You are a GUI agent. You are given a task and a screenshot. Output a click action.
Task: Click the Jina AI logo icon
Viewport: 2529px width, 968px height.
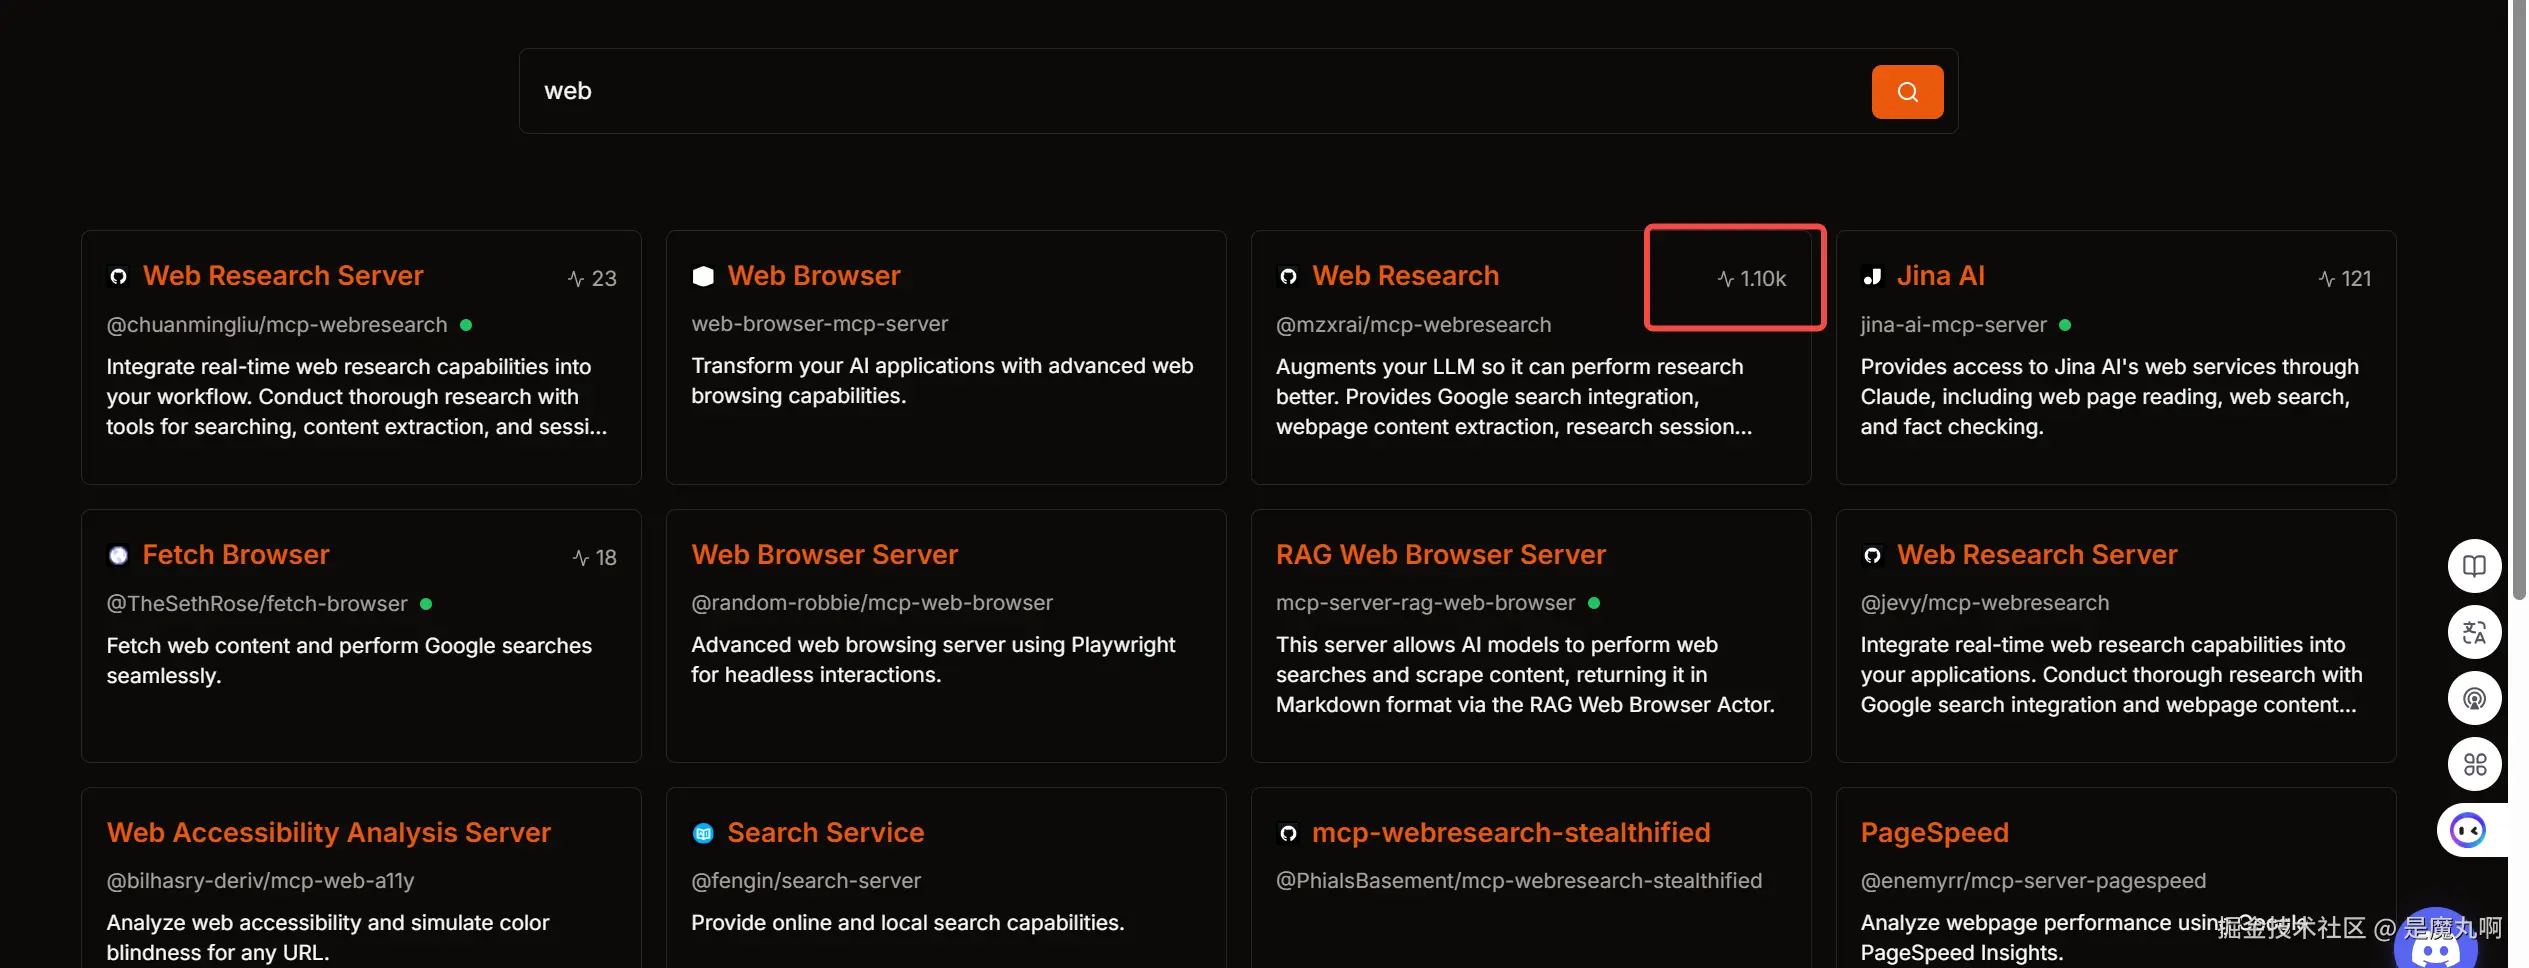pyautogui.click(x=1872, y=276)
